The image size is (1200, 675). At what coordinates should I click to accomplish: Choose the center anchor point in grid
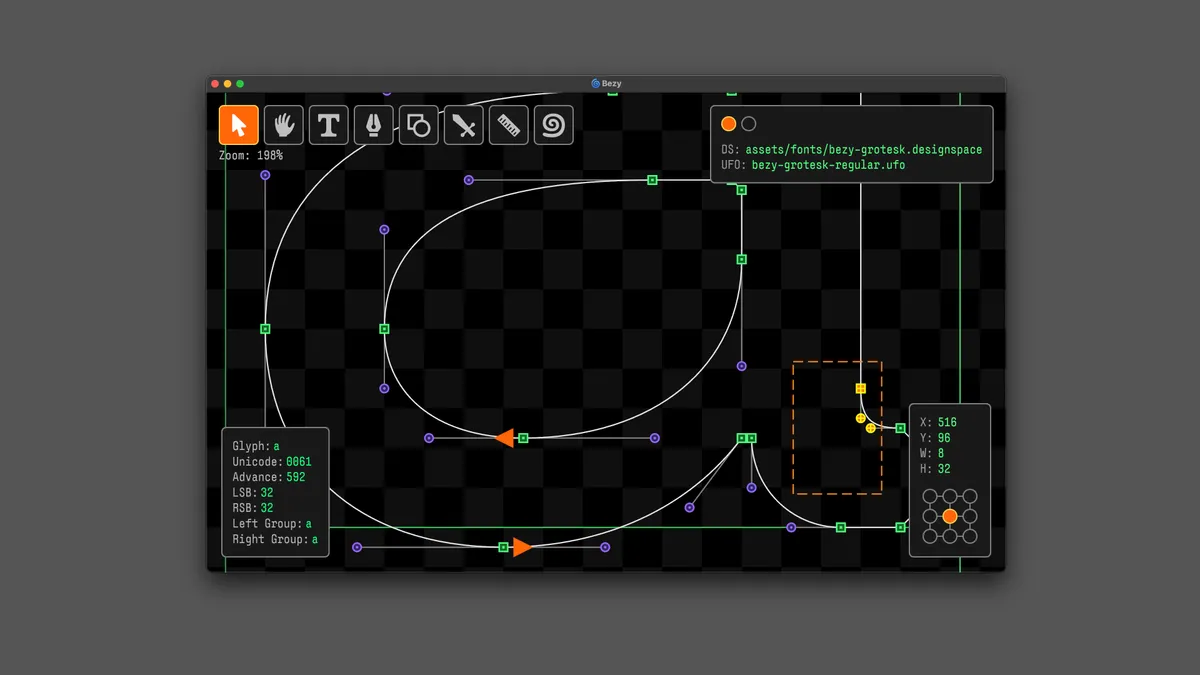950,517
